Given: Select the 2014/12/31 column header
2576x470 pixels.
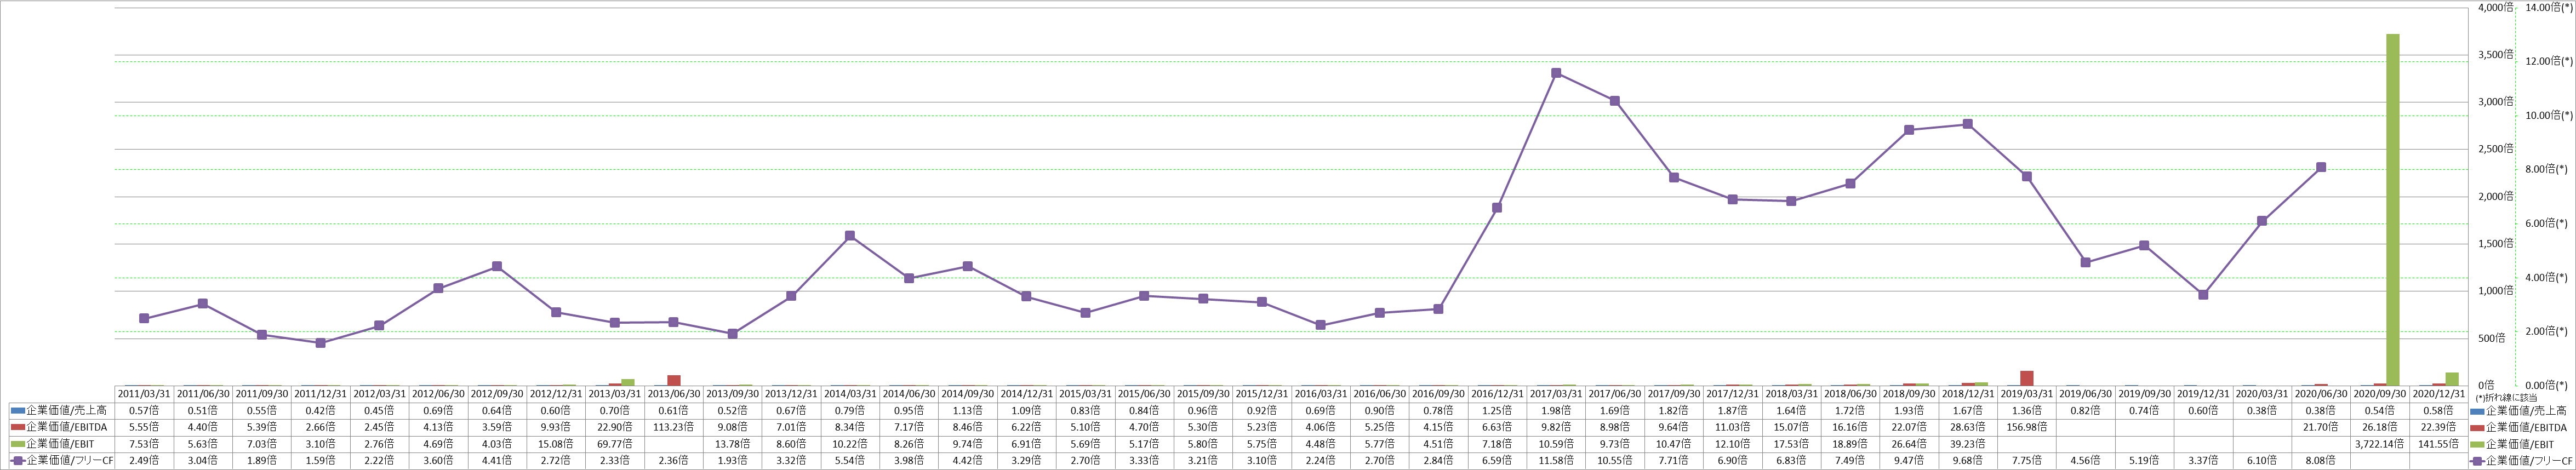Looking at the screenshot, I should point(1027,394).
